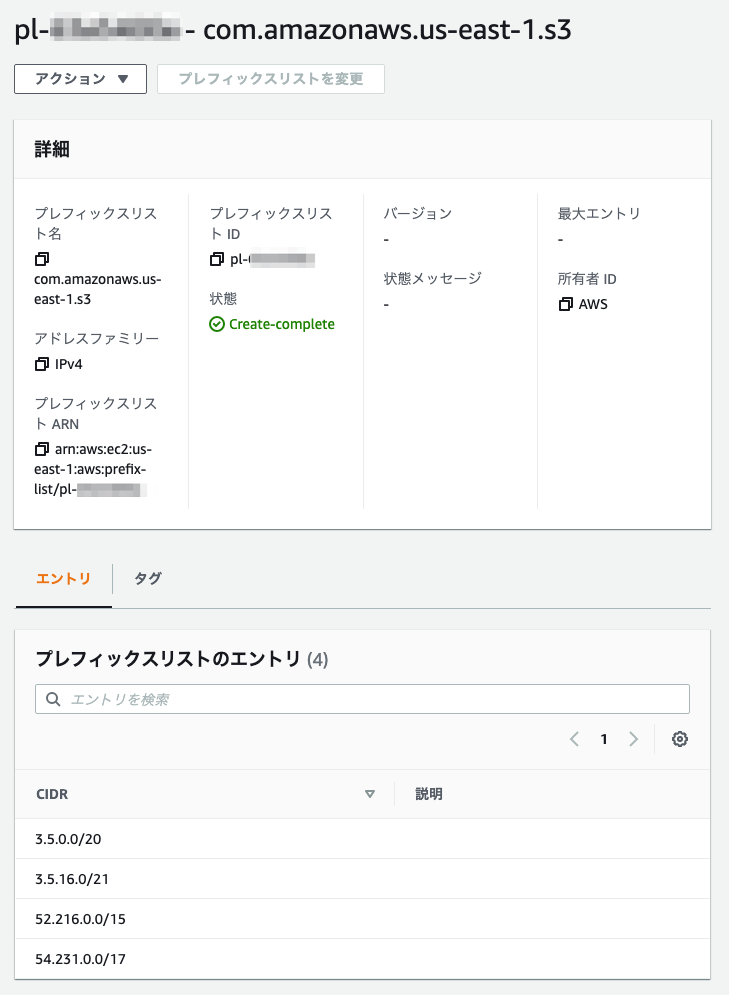The width and height of the screenshot is (729, 995).
Task: Click the 最大エントリ label
Action: (x=599, y=214)
